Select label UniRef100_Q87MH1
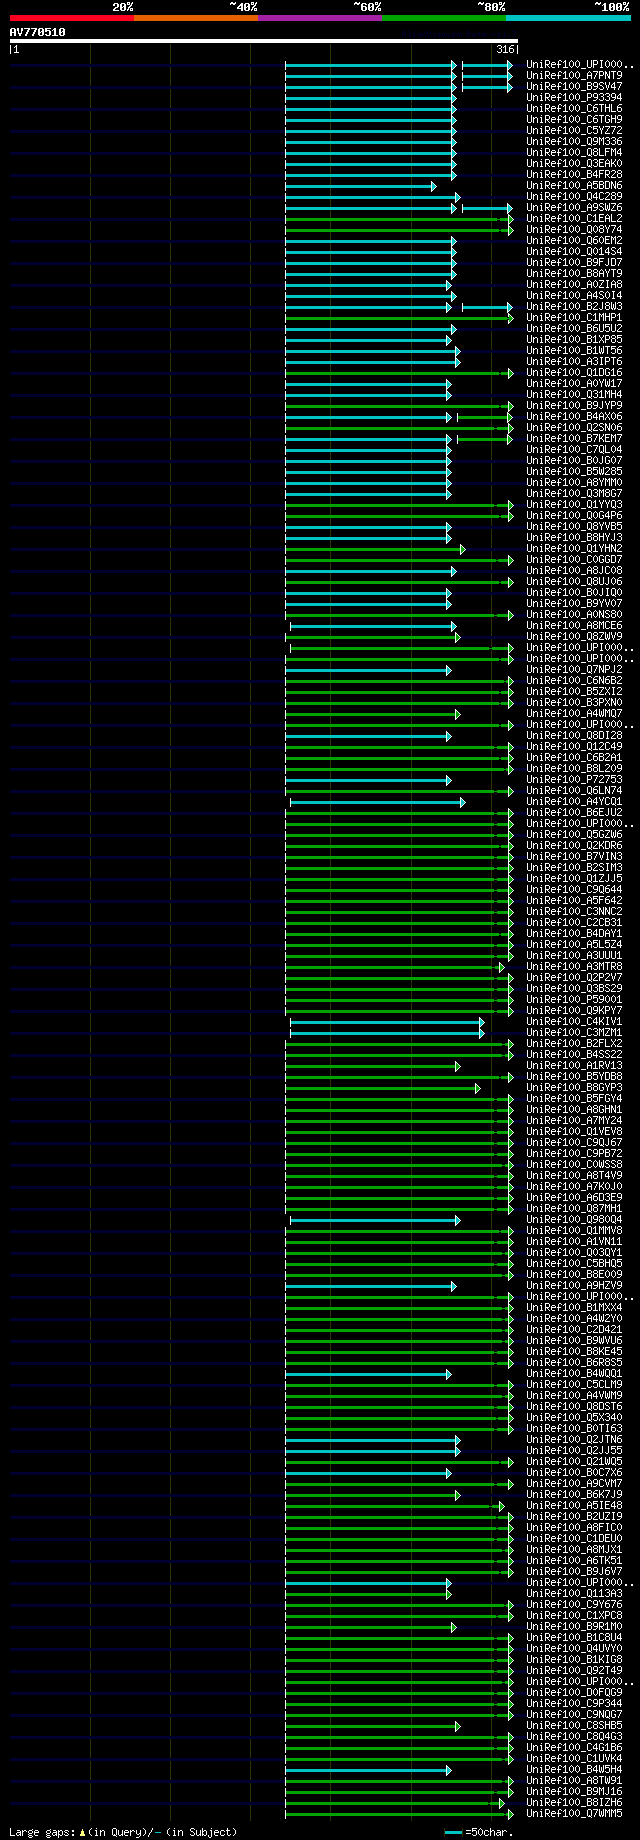The width and height of the screenshot is (640, 1840). tap(574, 1209)
